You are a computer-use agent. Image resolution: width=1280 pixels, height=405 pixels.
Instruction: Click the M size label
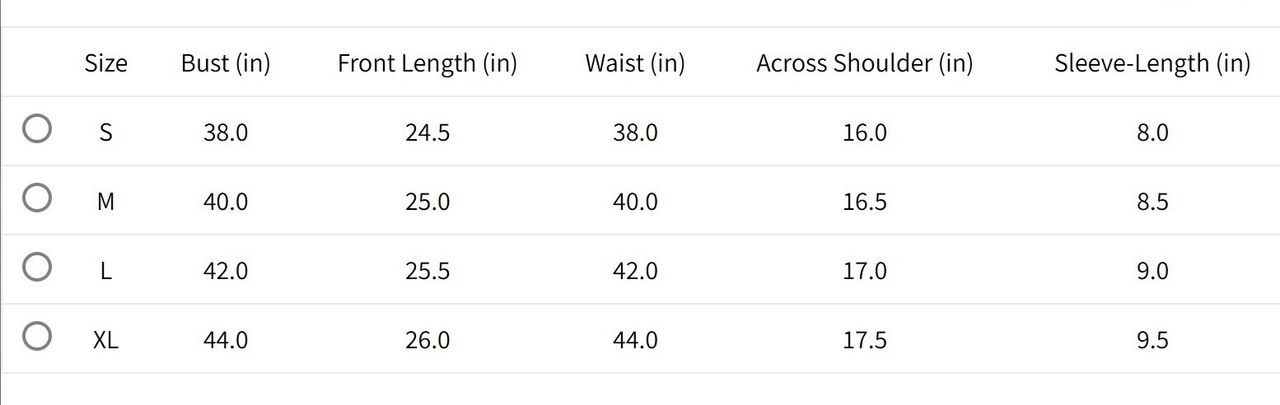pyautogui.click(x=106, y=201)
